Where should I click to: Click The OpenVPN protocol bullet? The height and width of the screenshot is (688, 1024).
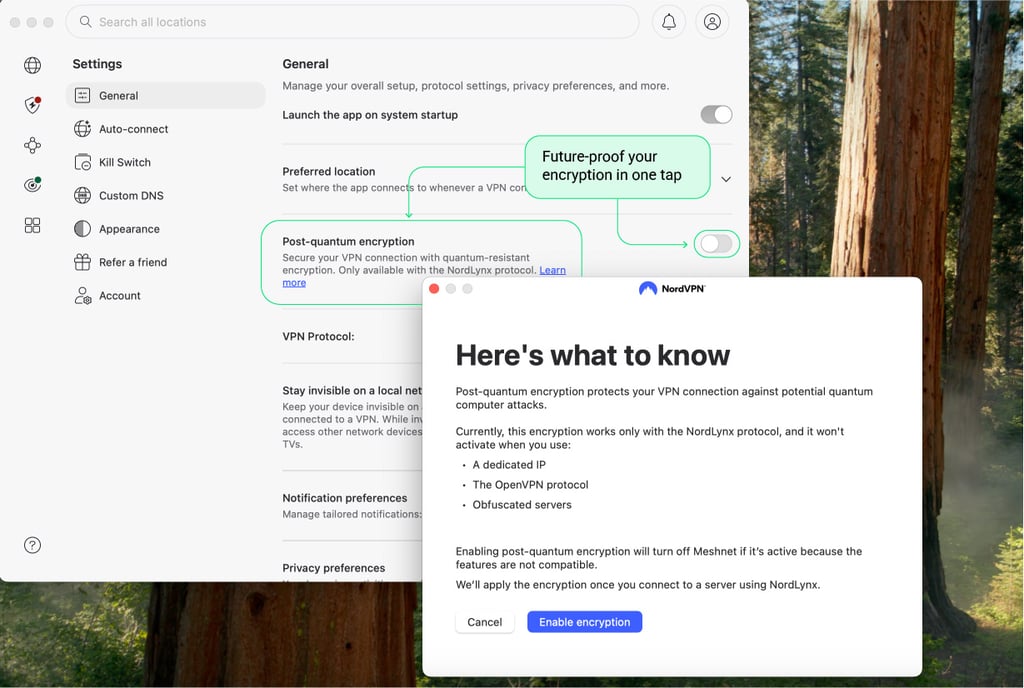(530, 485)
